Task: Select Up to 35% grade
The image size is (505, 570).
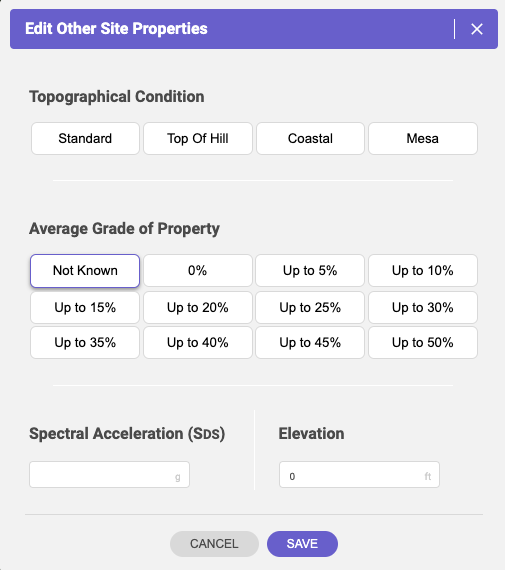Action: (x=85, y=342)
